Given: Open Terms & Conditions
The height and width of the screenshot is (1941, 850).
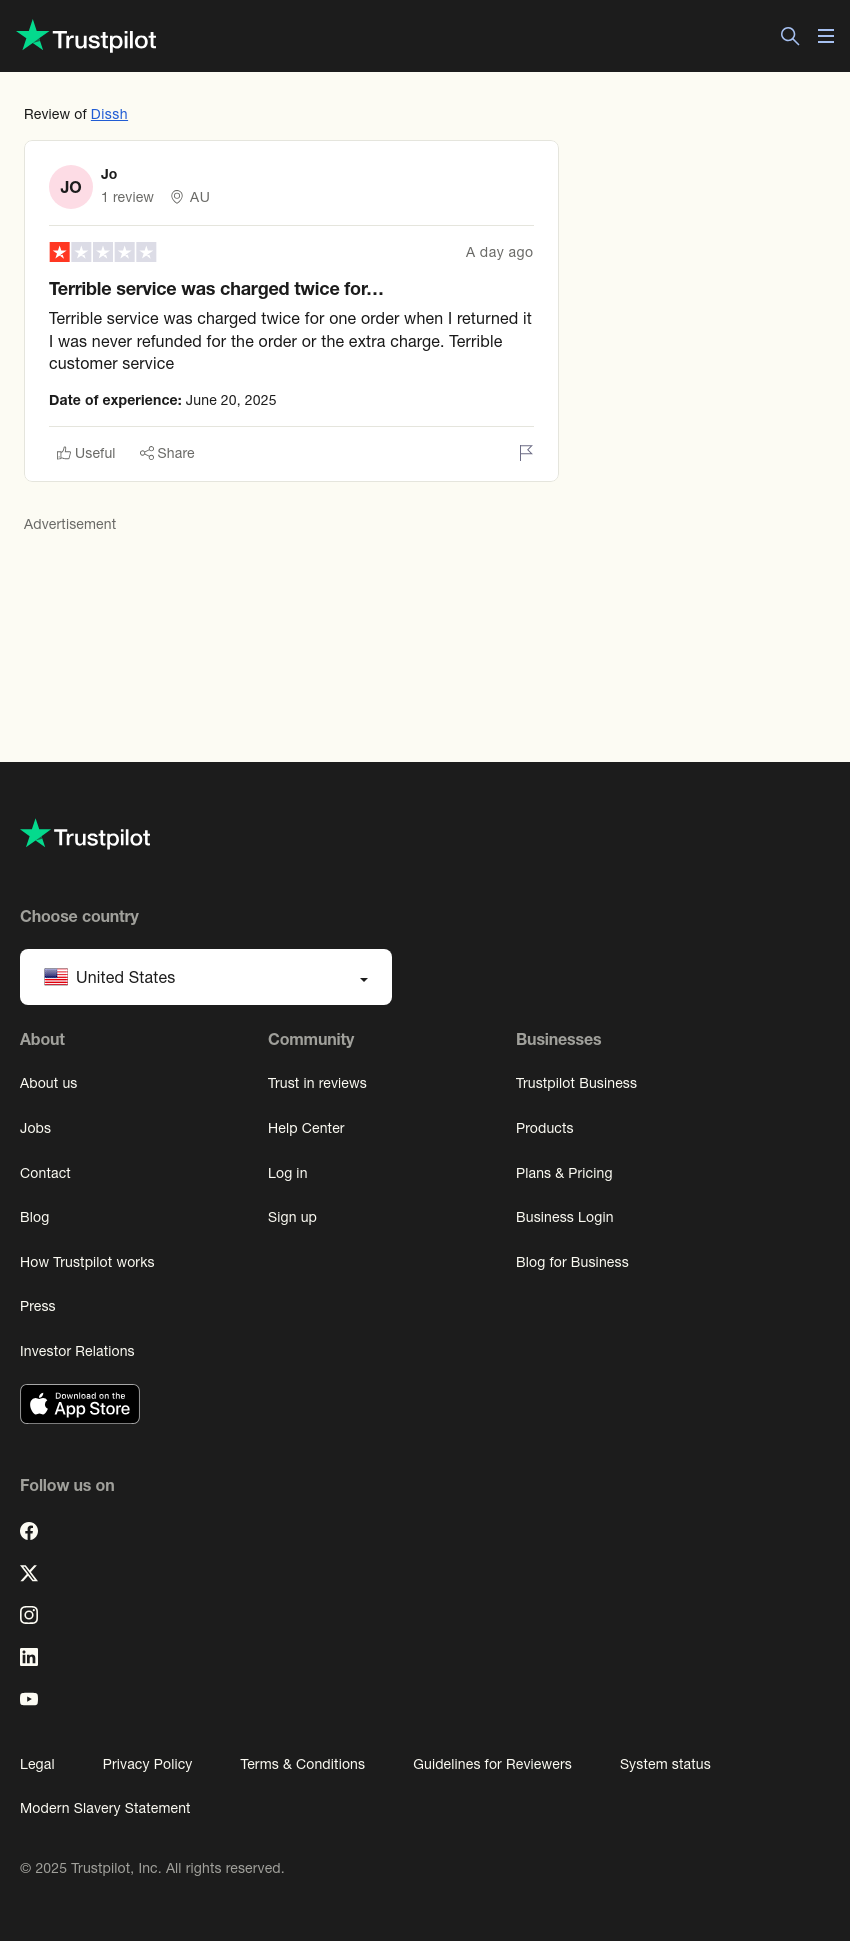Looking at the screenshot, I should click(x=302, y=1764).
